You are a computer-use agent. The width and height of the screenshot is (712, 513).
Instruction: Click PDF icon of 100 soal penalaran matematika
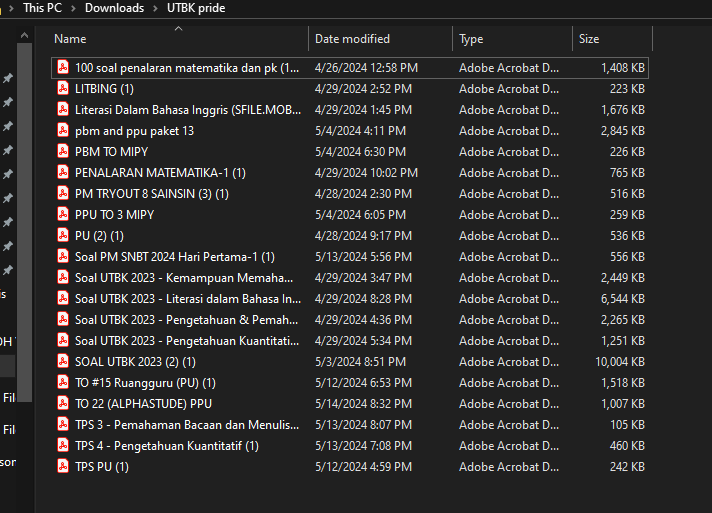[63, 68]
